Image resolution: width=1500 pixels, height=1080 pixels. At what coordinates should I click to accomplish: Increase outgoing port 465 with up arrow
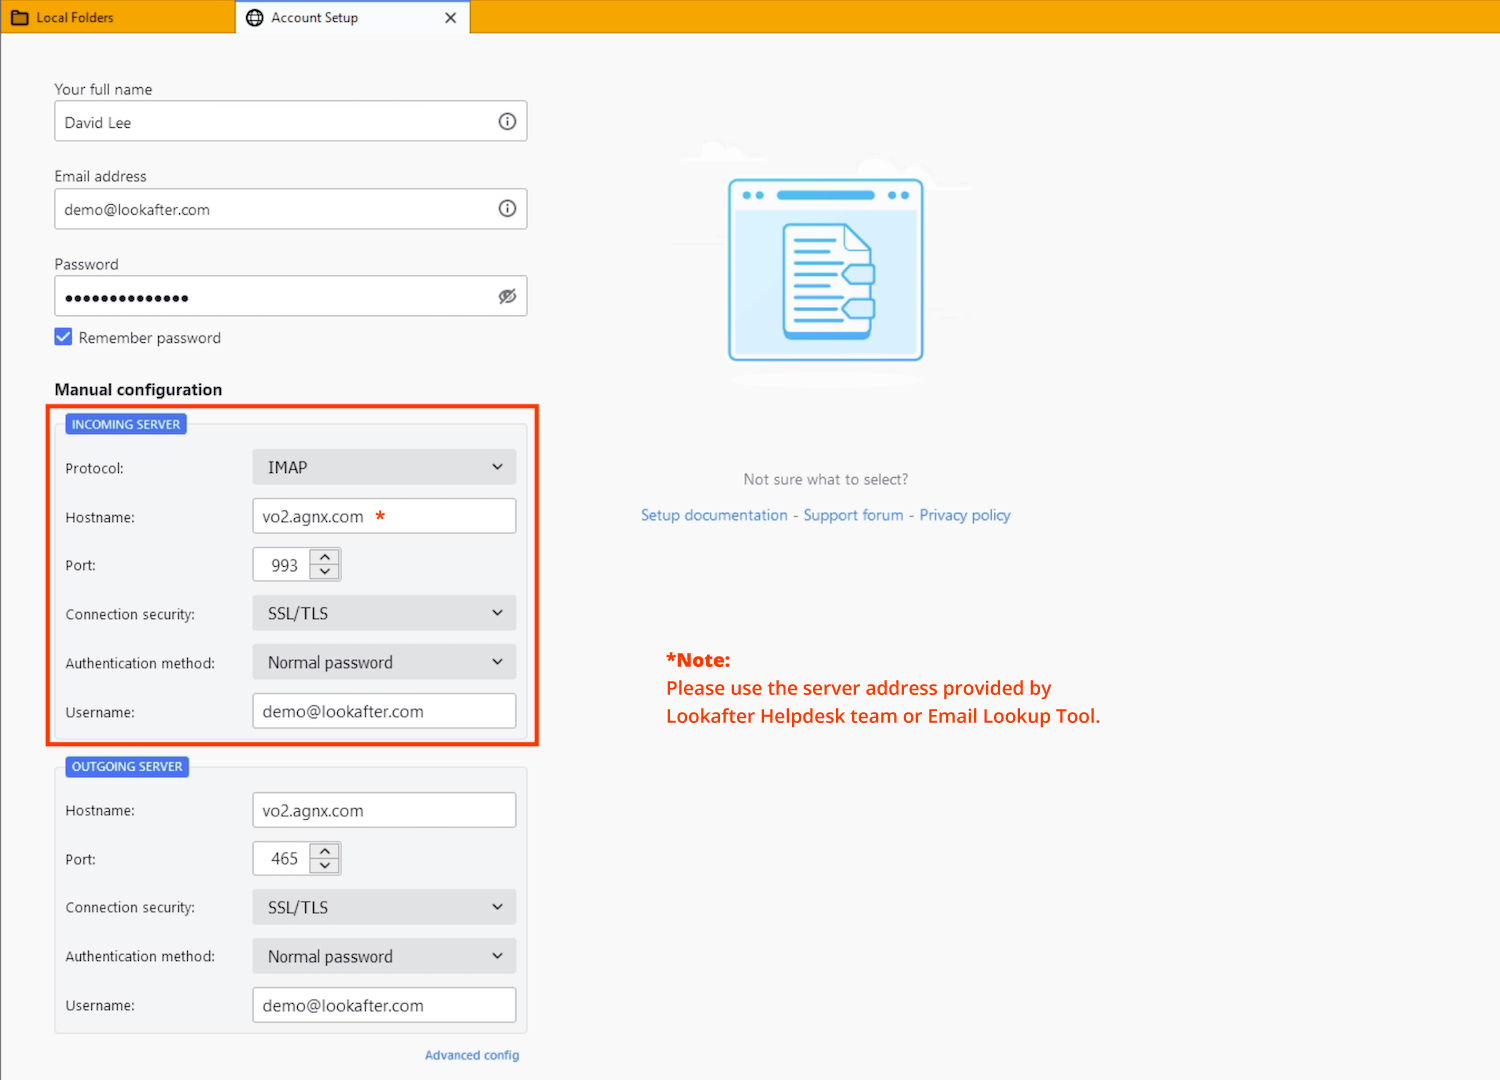[325, 851]
